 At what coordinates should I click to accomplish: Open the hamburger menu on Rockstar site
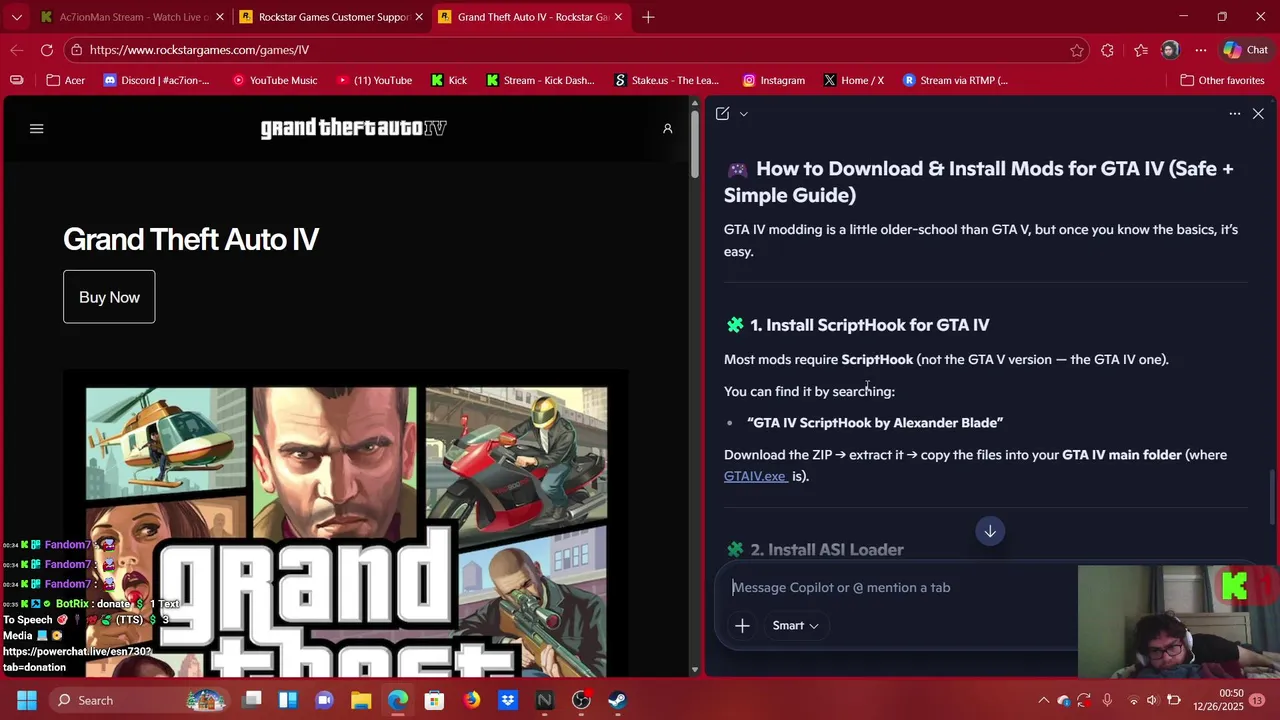pyautogui.click(x=37, y=128)
